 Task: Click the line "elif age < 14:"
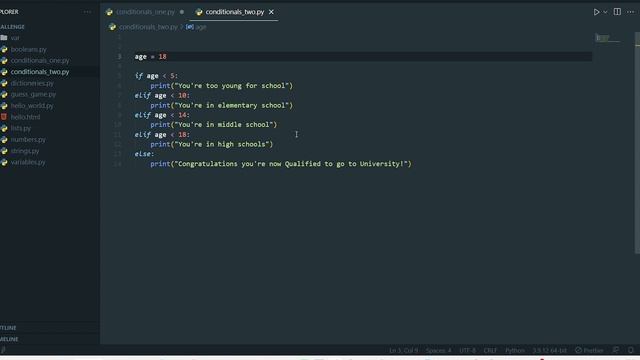tap(162, 115)
